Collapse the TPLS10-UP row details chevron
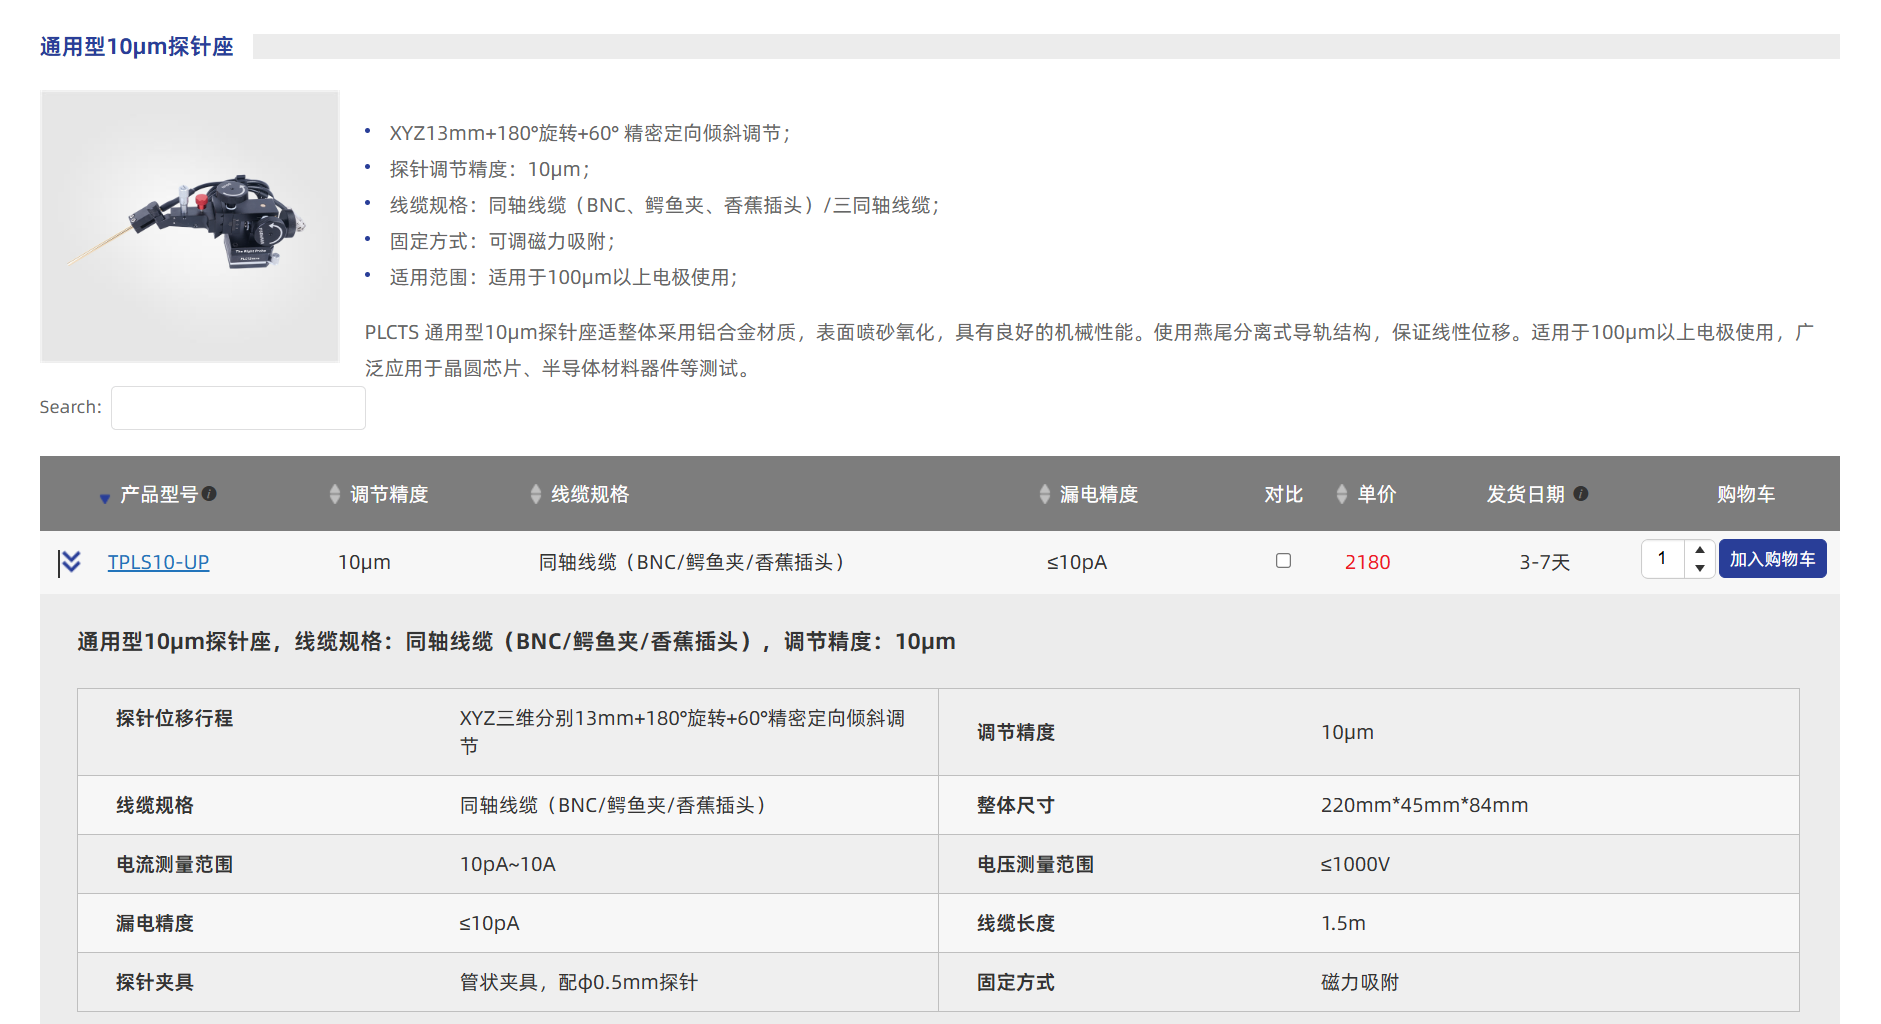The width and height of the screenshot is (1881, 1024). [x=70, y=562]
